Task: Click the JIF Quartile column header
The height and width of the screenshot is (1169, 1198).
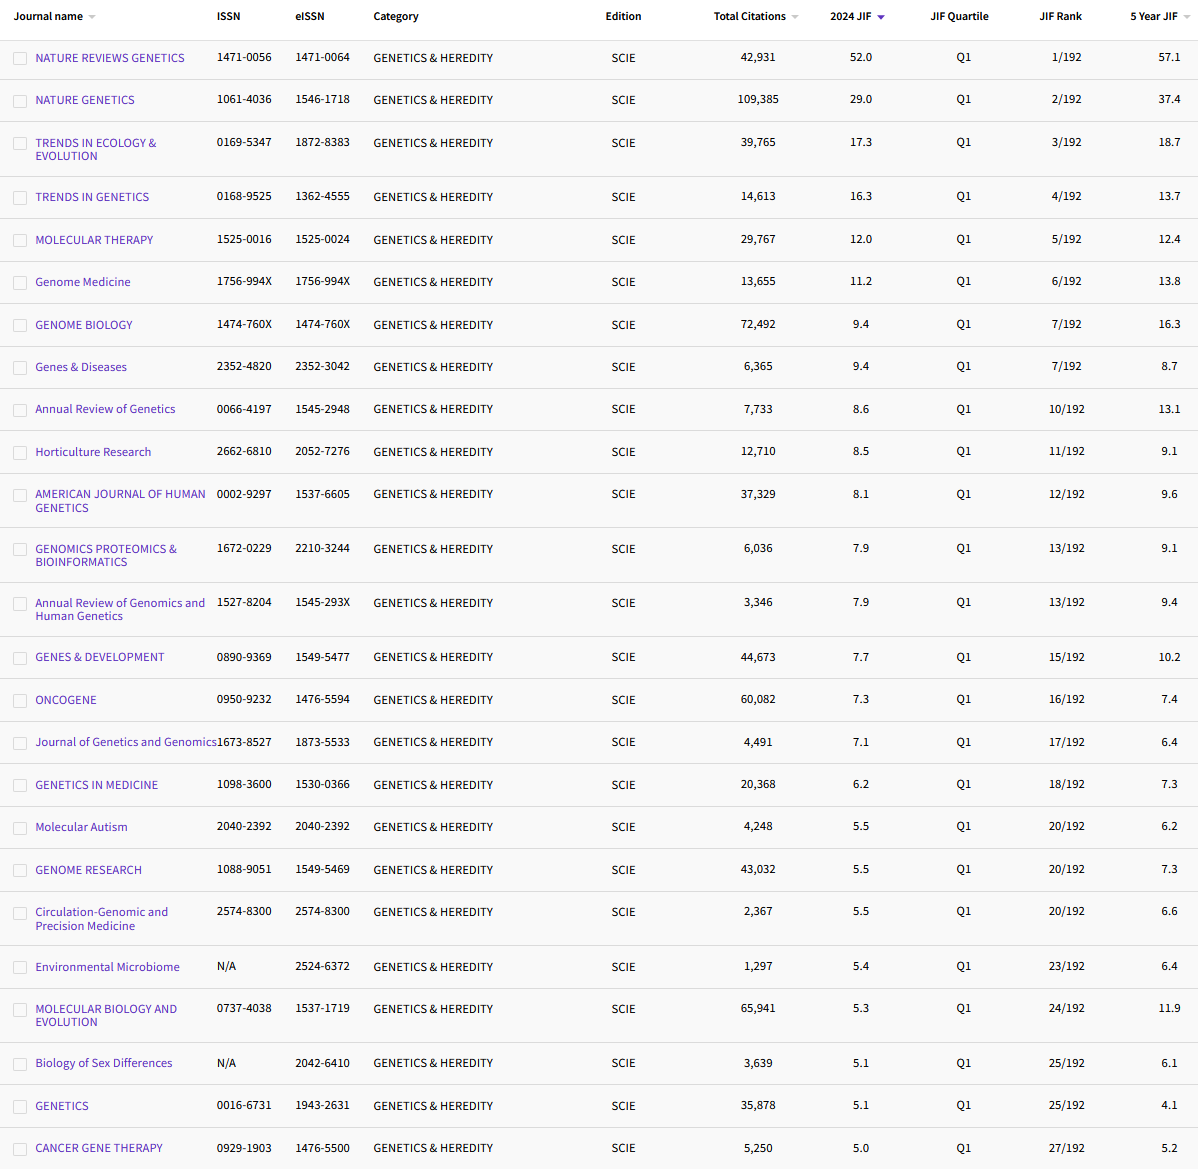Action: tap(959, 16)
